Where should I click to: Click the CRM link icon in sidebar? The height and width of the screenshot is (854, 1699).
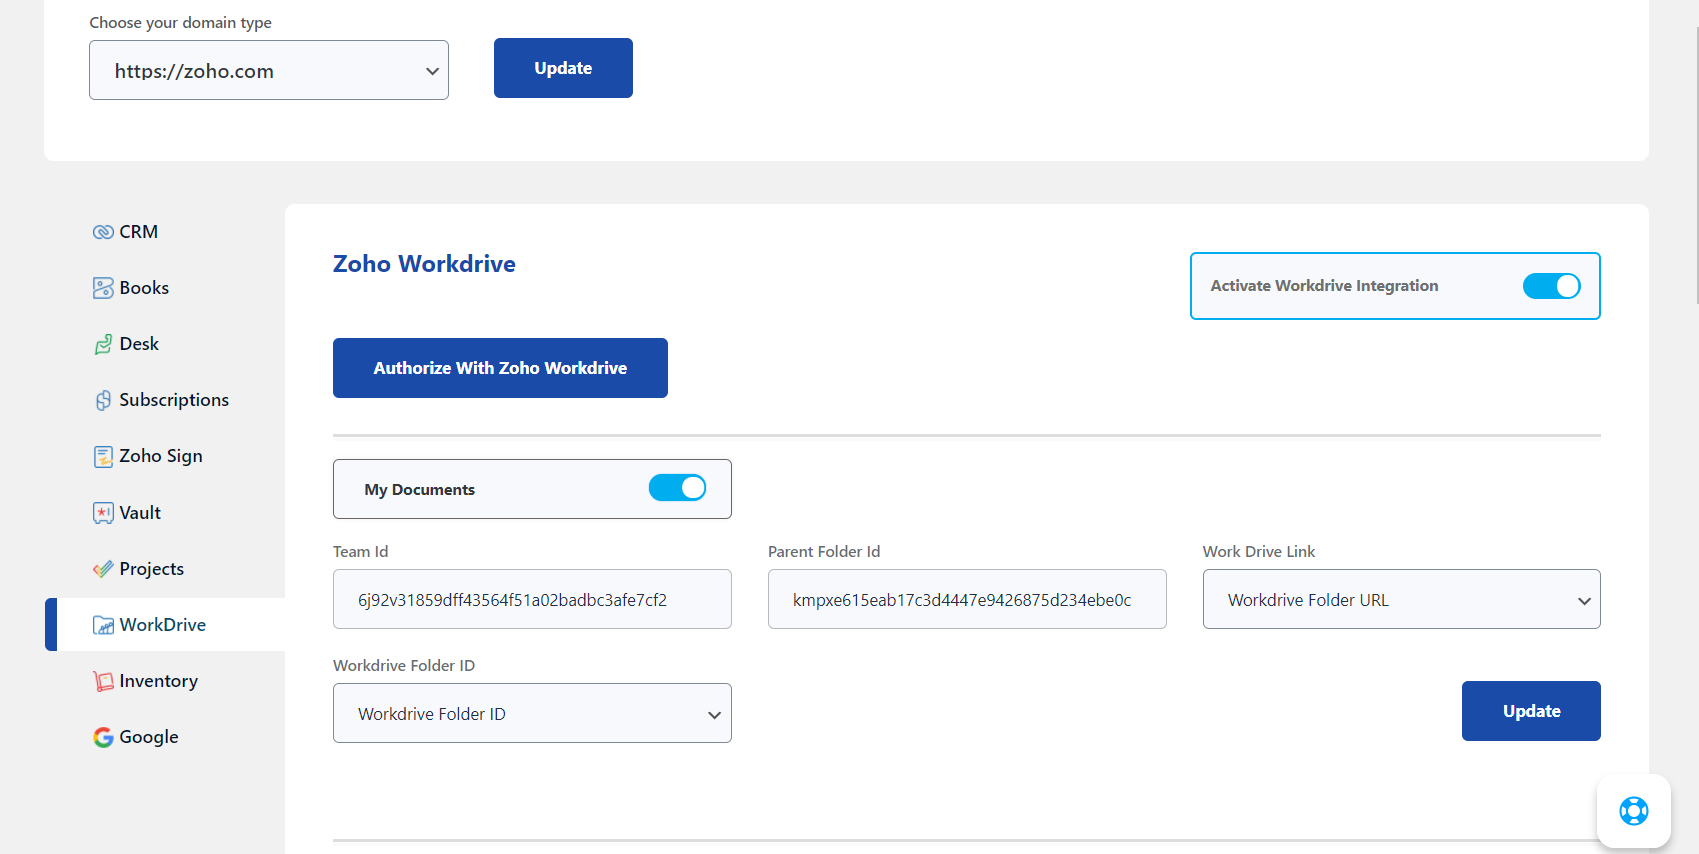[103, 232]
